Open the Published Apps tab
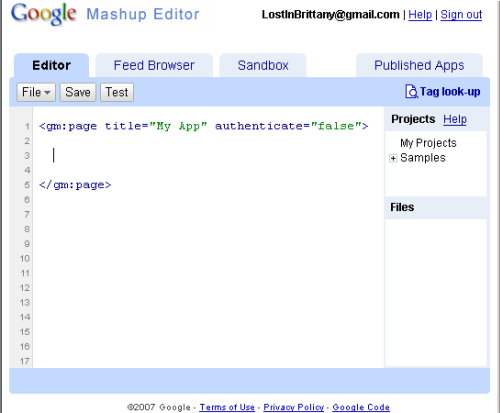This screenshot has height=413, width=500. click(419, 65)
